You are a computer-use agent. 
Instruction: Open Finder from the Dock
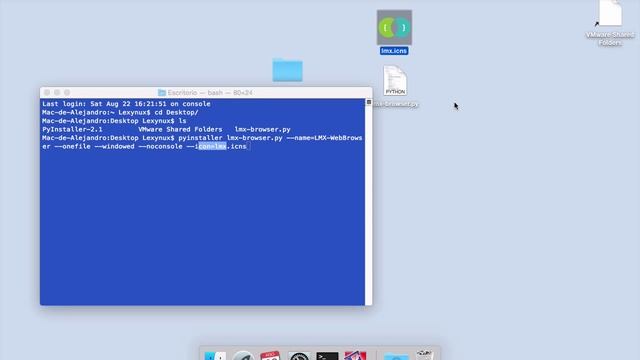[215, 356]
